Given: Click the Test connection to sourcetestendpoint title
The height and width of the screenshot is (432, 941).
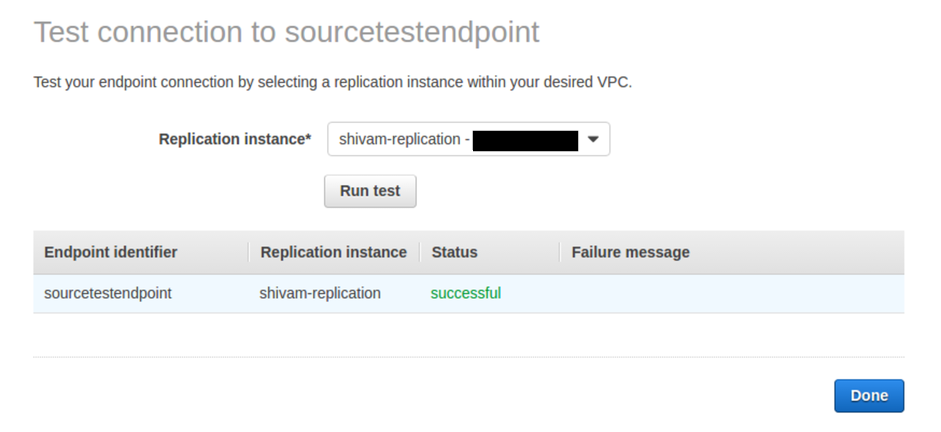Looking at the screenshot, I should point(287,32).
